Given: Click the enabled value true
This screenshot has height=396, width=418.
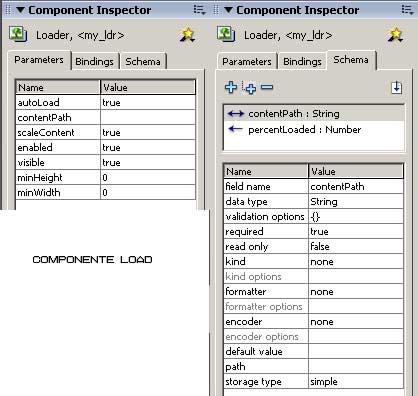Looking at the screenshot, I should pyautogui.click(x=148, y=147).
